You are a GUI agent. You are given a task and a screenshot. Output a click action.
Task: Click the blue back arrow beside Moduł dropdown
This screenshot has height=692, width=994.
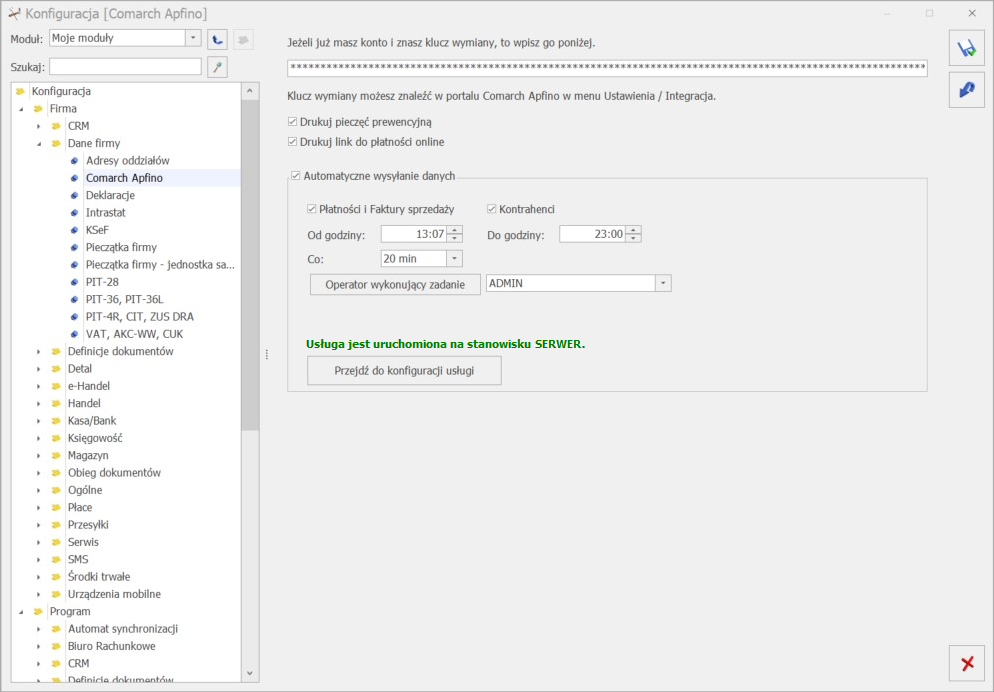(217, 39)
